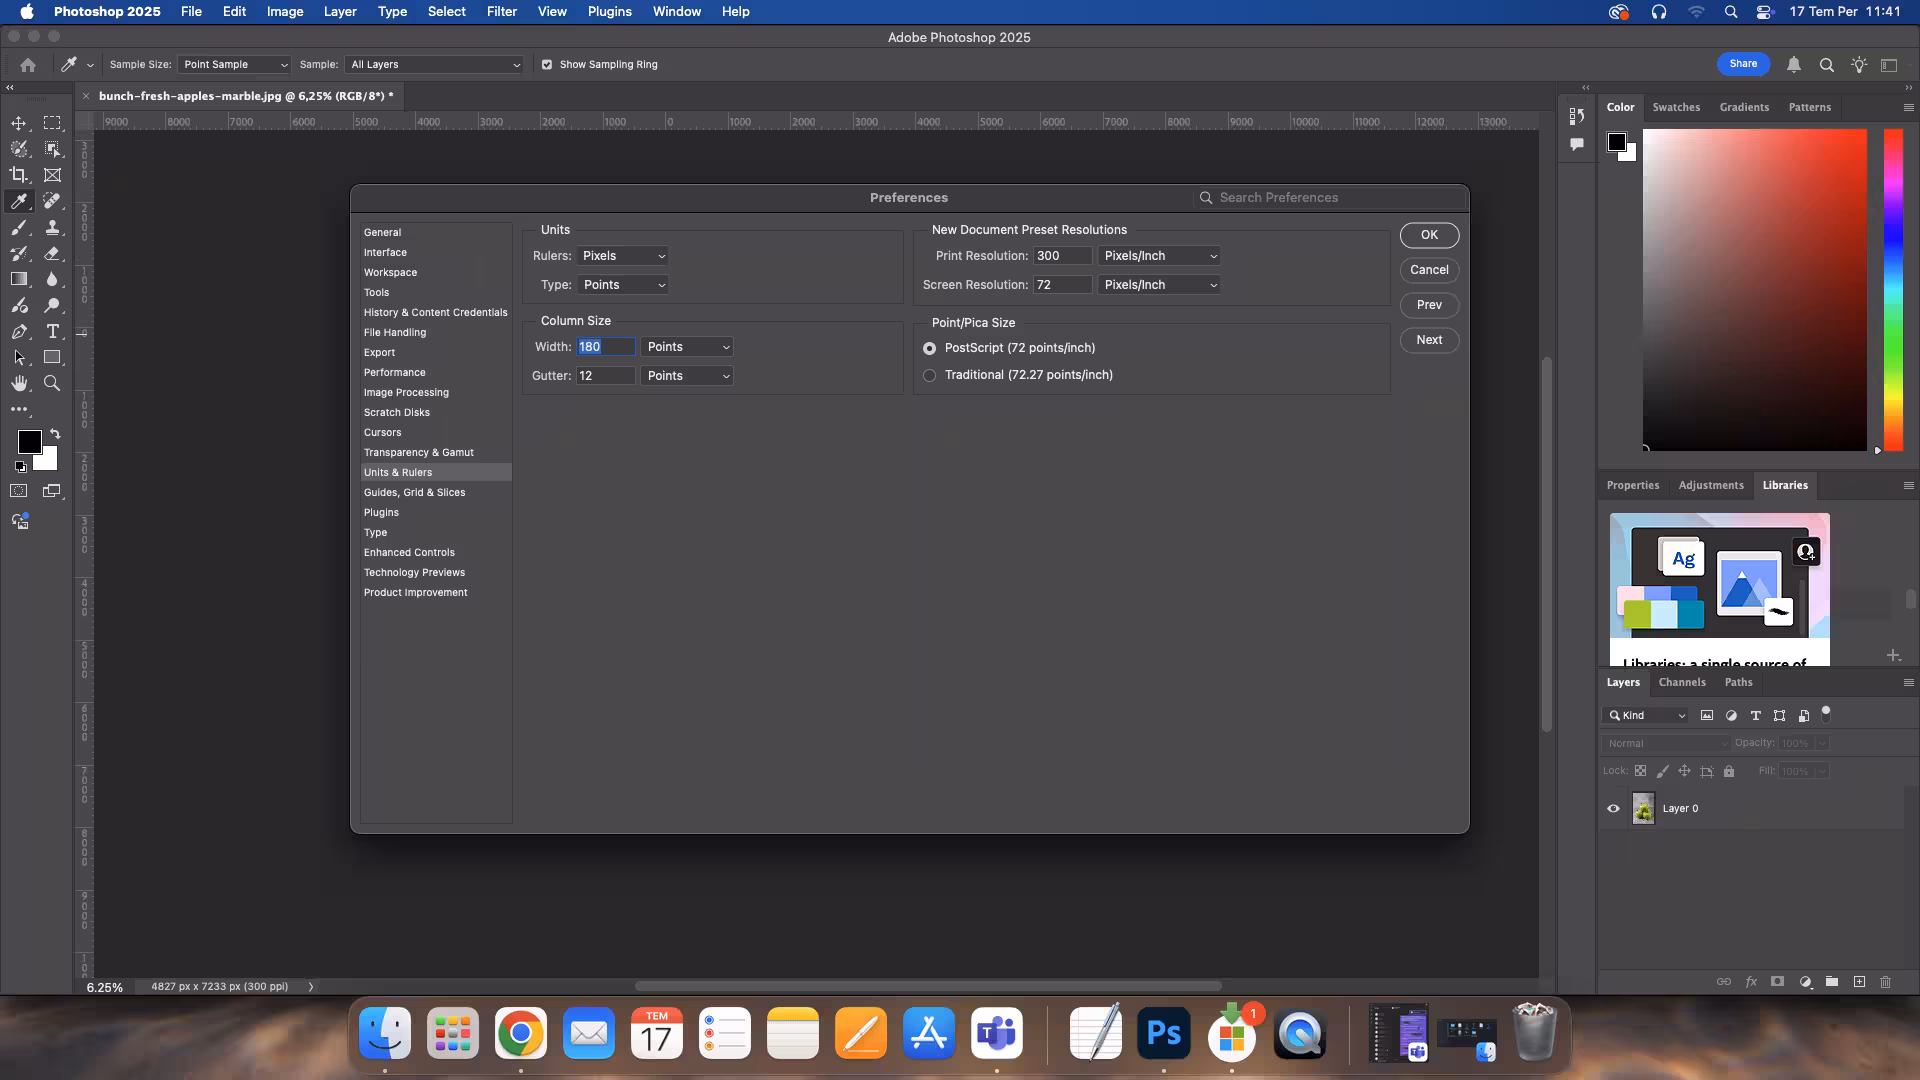Create a new layer icon
The image size is (1920, 1080).
click(1859, 982)
